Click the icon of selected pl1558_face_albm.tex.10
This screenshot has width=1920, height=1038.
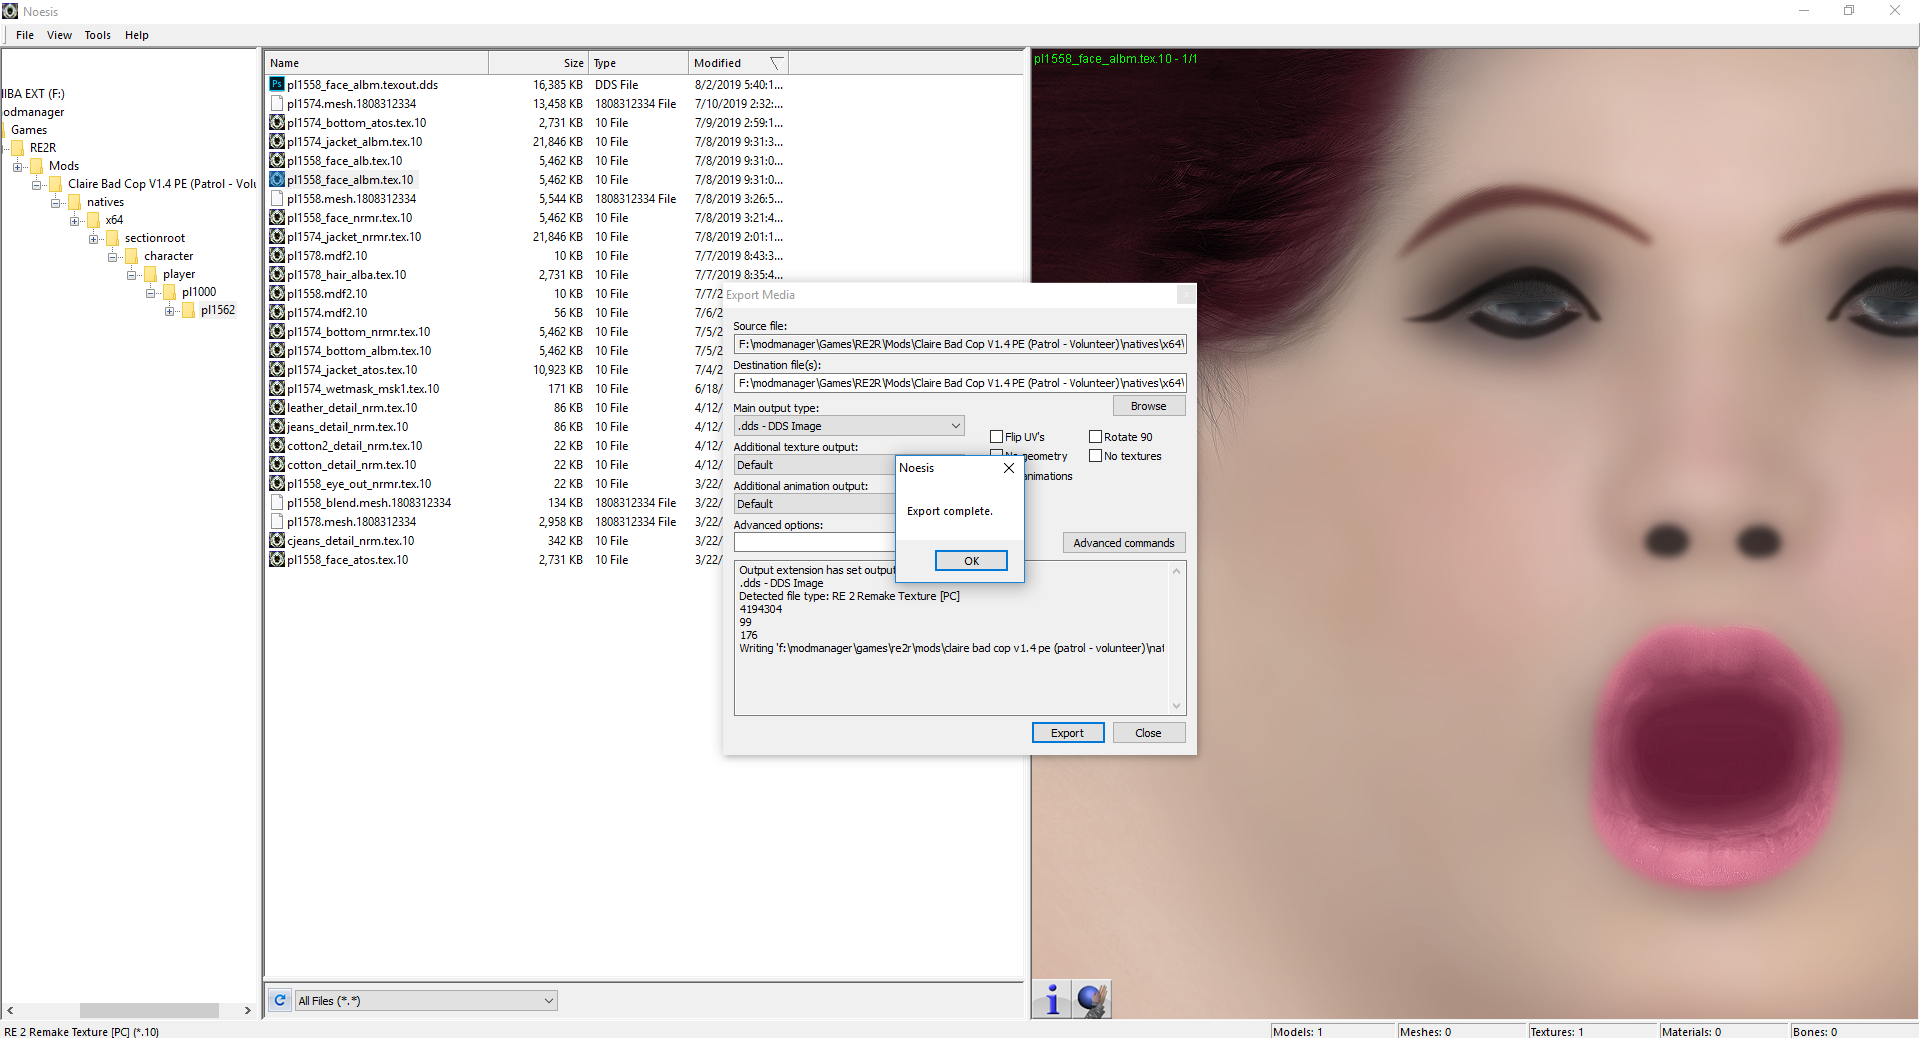pyautogui.click(x=277, y=180)
